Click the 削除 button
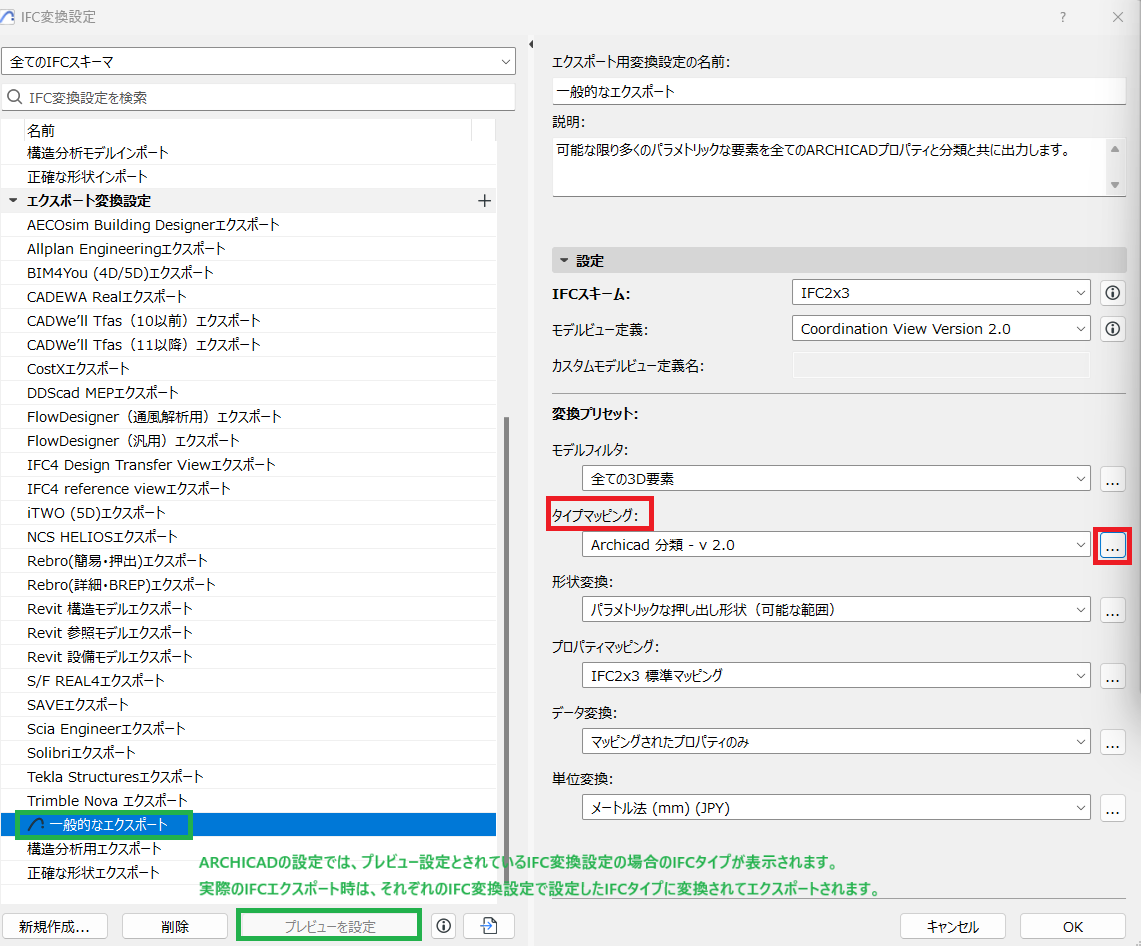 click(175, 926)
